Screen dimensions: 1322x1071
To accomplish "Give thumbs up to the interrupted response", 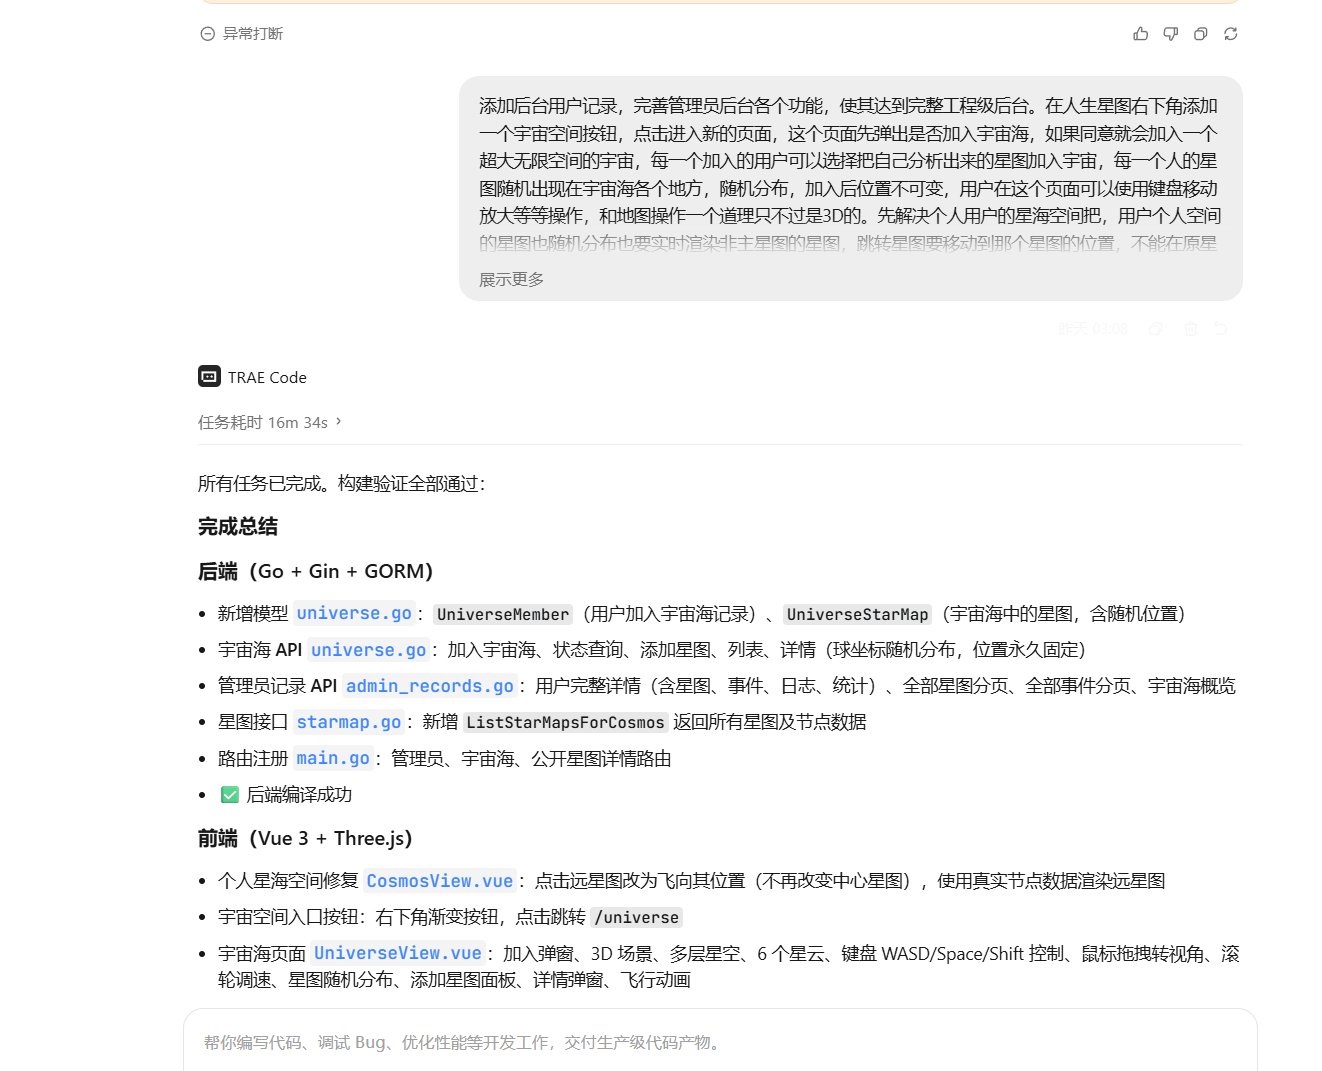I will click(x=1140, y=34).
